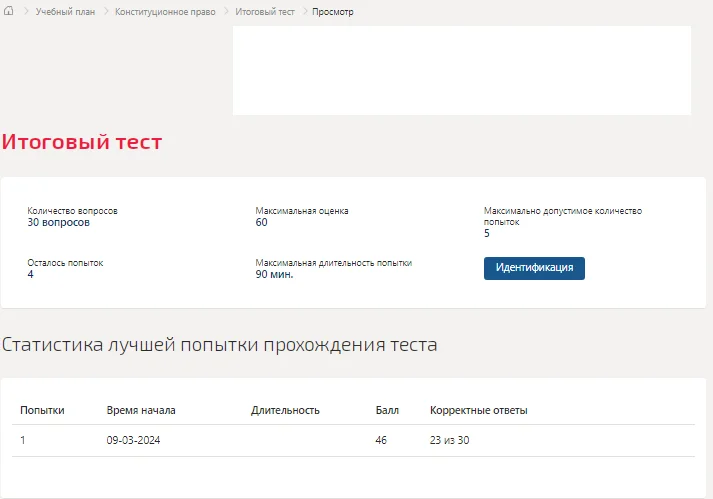Sort by Время начала column header
Screen dimensions: 713x499
141,410
